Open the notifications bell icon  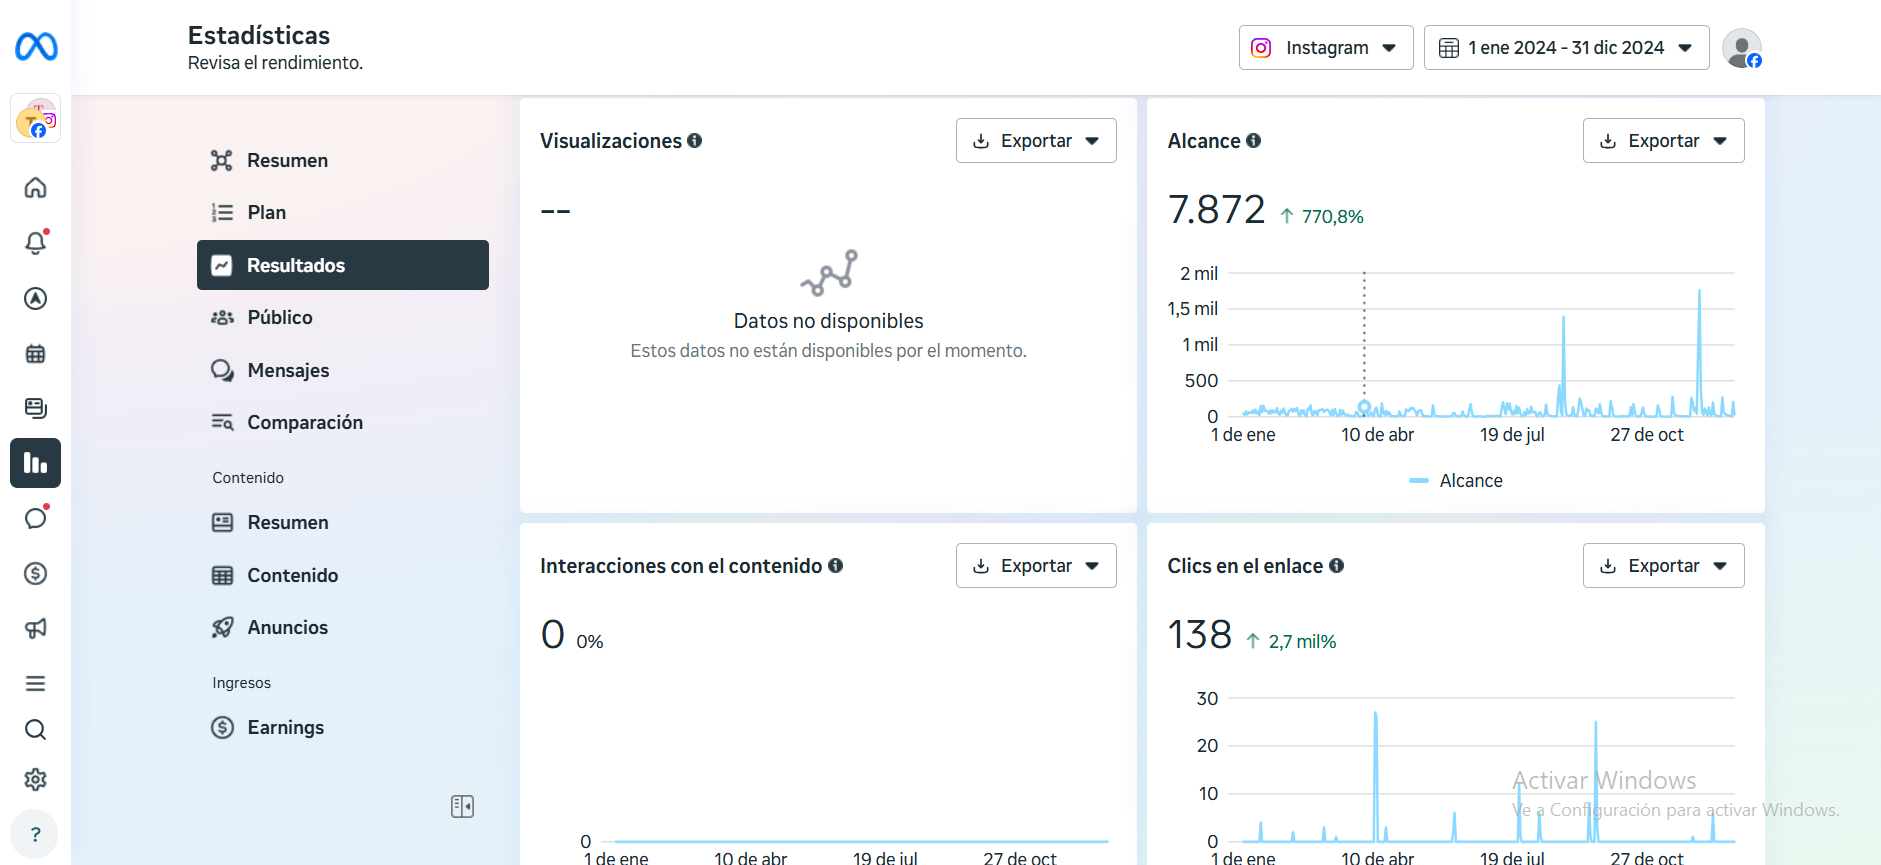click(36, 243)
